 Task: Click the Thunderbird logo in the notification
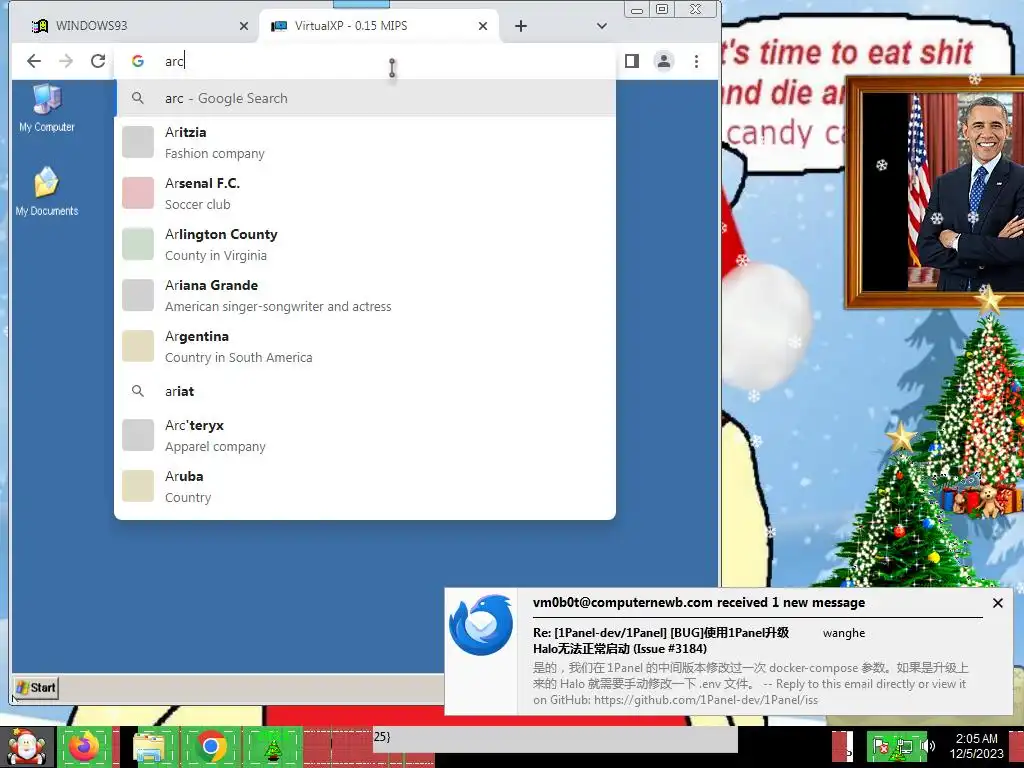[x=481, y=625]
